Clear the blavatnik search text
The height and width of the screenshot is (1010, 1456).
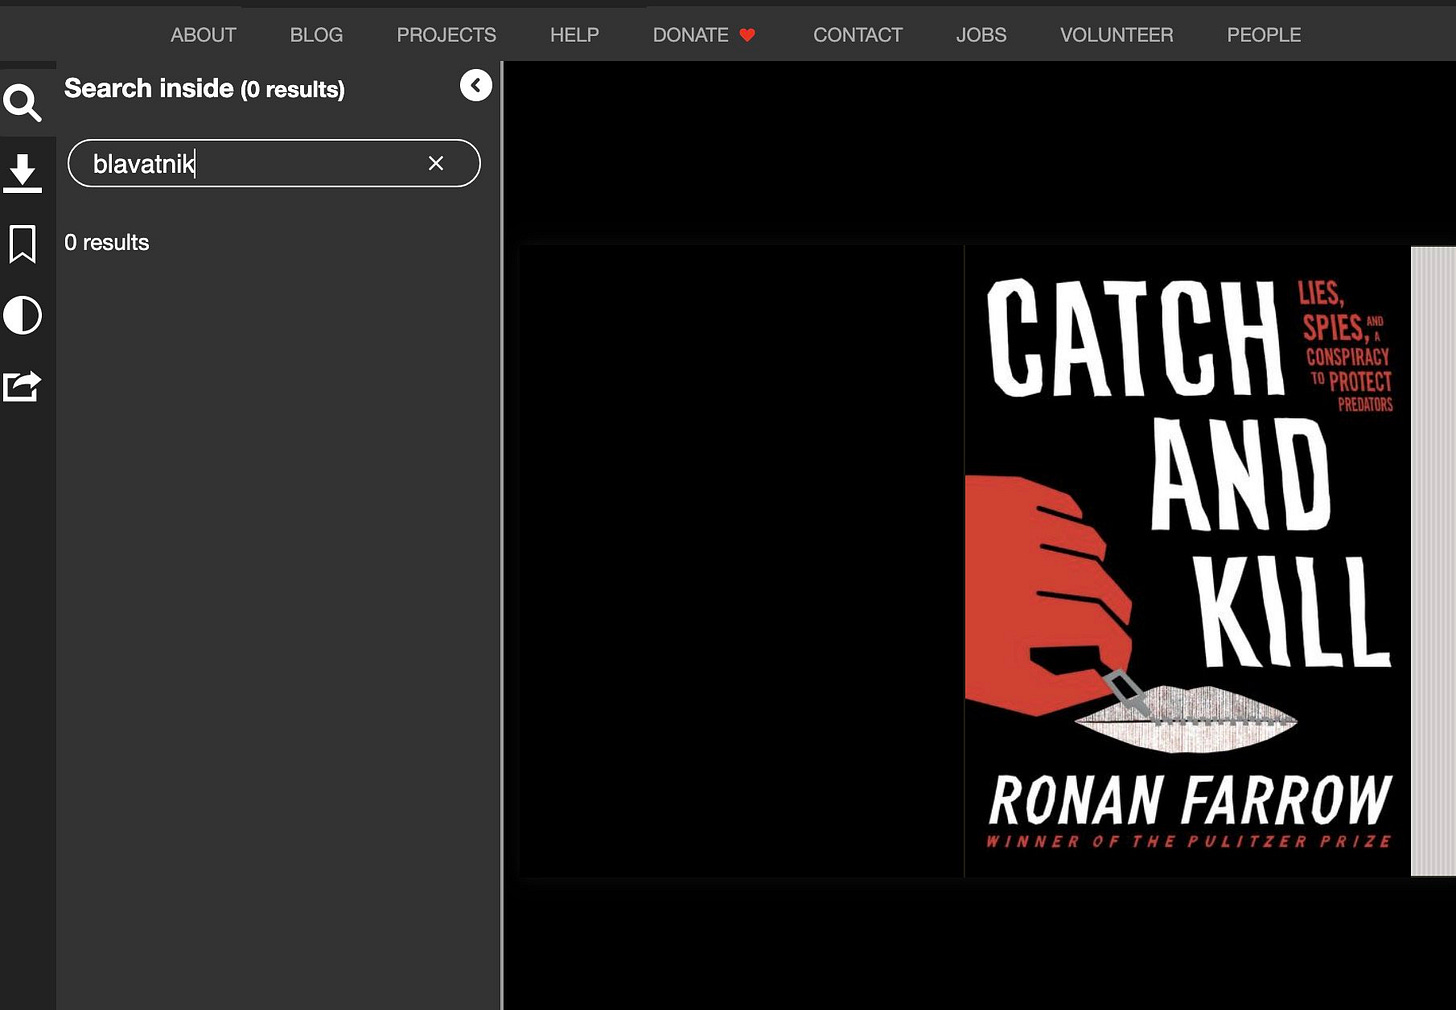point(436,163)
